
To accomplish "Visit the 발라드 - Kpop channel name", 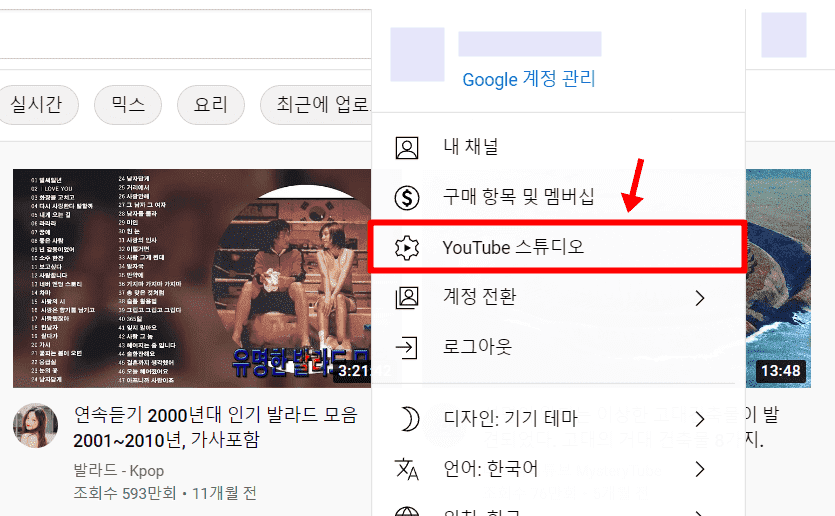I will (119, 471).
